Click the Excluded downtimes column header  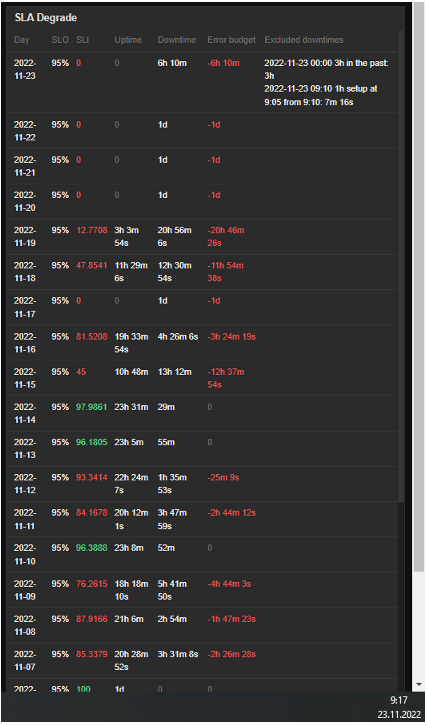[x=304, y=40]
